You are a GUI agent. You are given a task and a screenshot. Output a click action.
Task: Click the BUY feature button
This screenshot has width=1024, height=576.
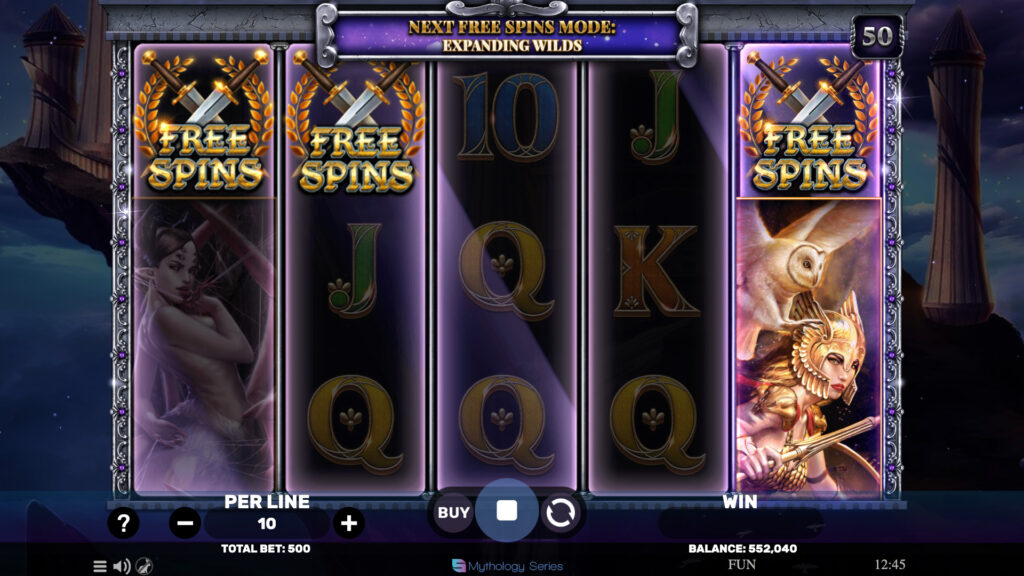pyautogui.click(x=453, y=513)
